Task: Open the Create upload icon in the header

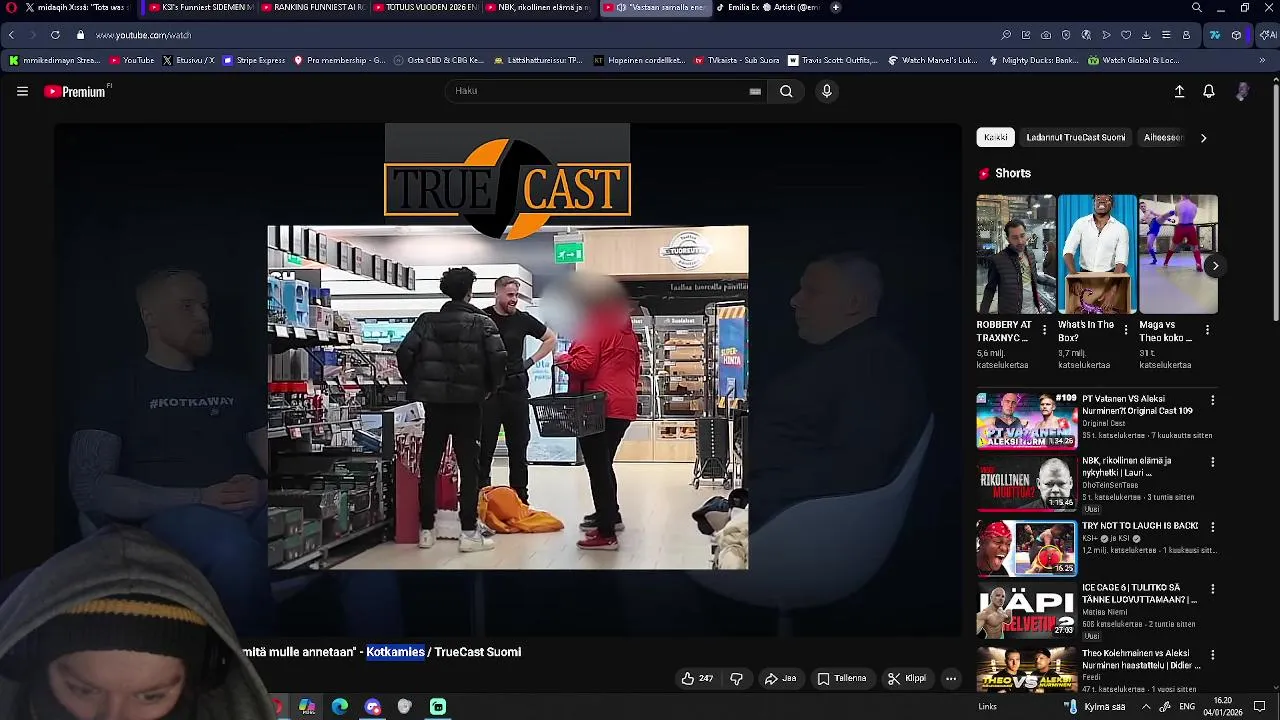Action: tap(1179, 91)
